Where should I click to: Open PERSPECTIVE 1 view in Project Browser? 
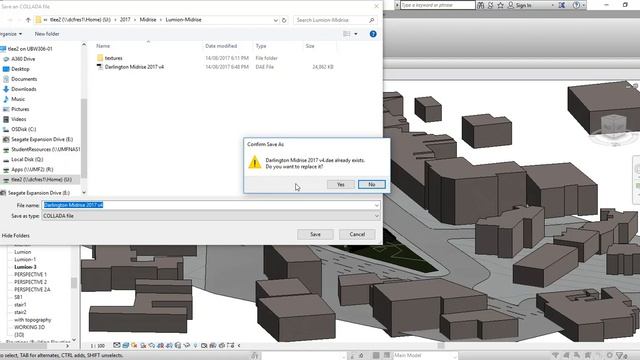coord(30,274)
